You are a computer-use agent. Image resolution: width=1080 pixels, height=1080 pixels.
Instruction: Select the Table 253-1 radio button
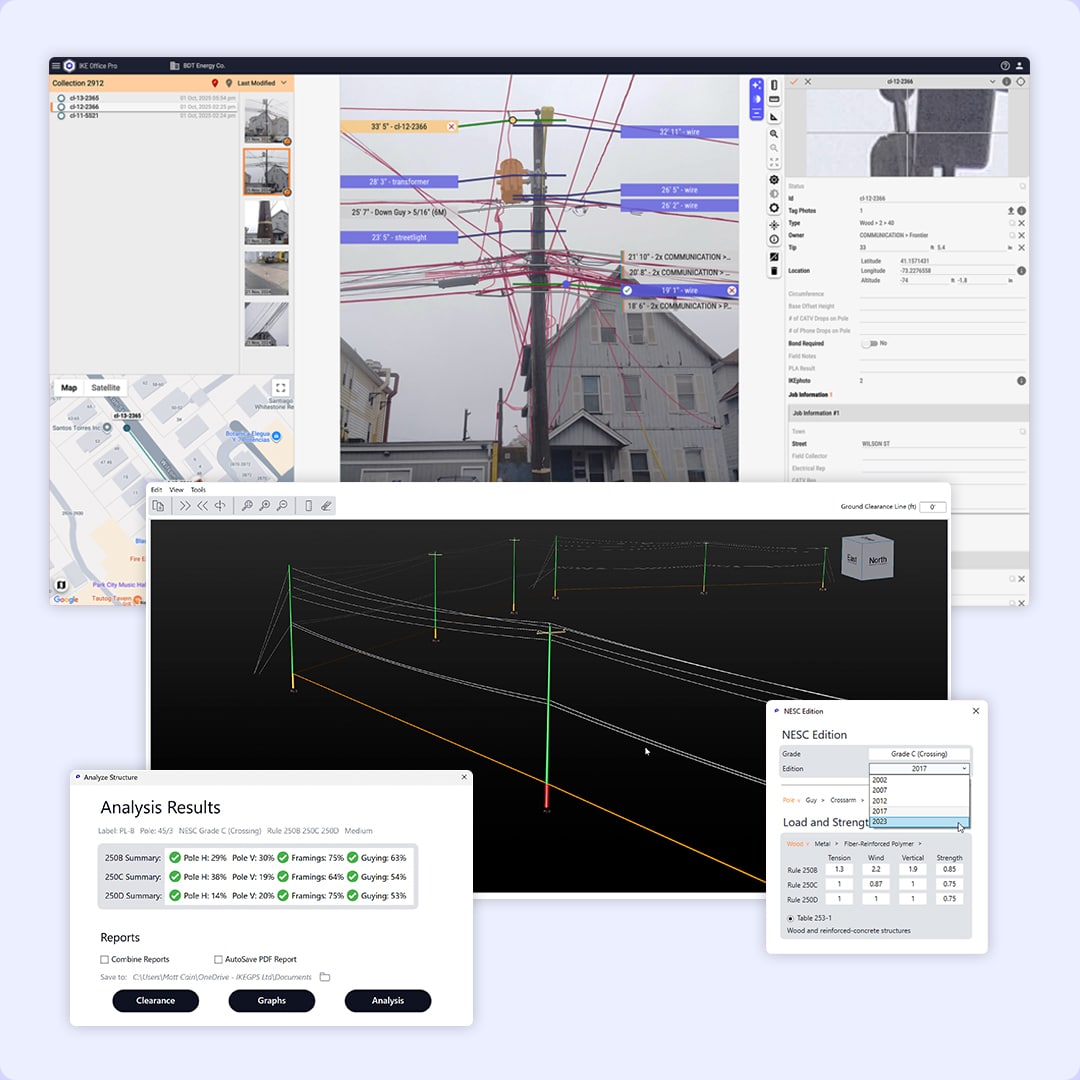pyautogui.click(x=790, y=918)
